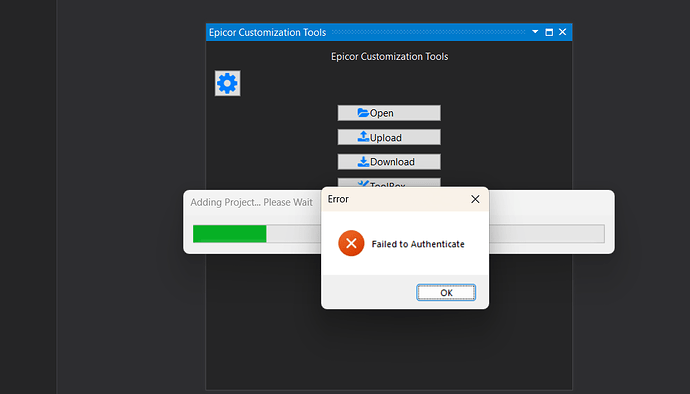Click the Epicor Customization Tools title bar
Image resolution: width=690 pixels, height=394 pixels.
(x=389, y=32)
